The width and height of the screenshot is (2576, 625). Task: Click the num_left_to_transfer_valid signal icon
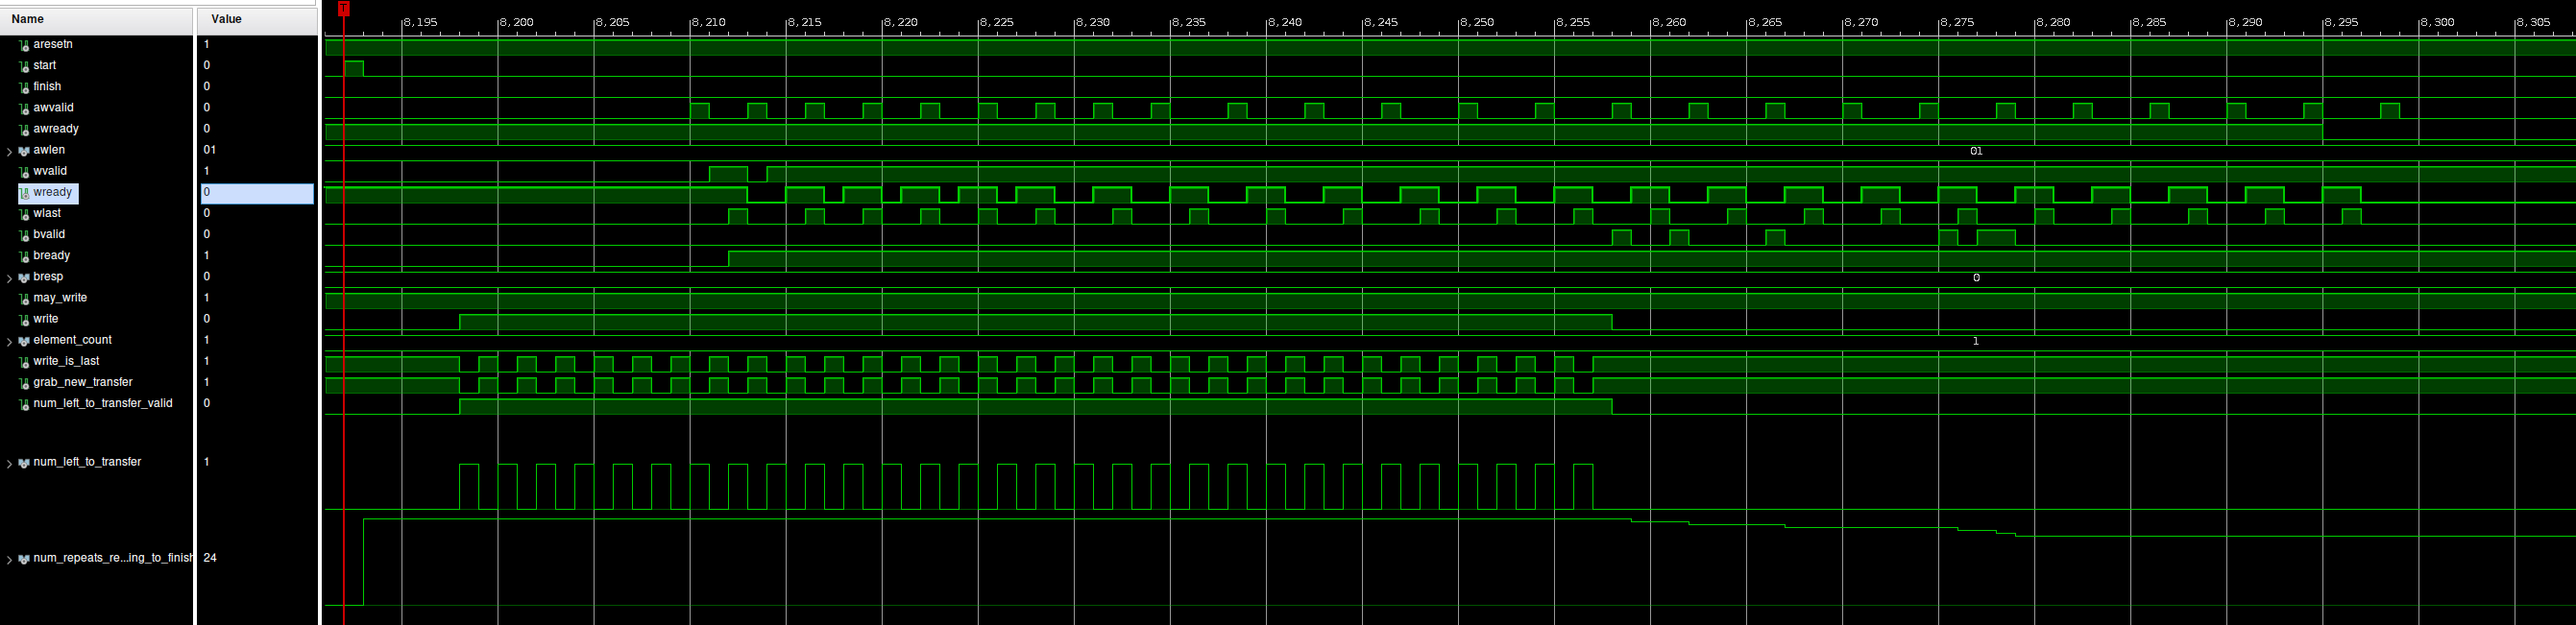tap(24, 404)
